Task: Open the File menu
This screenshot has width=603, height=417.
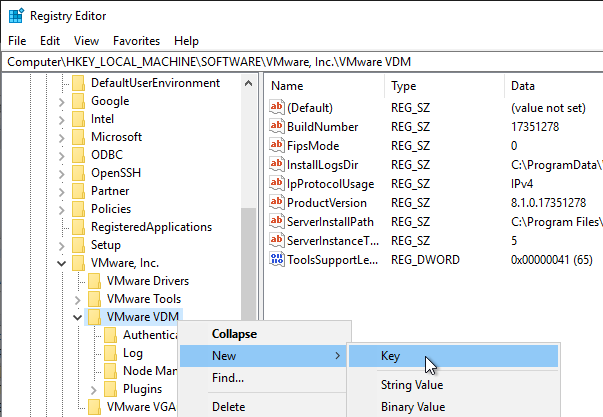Action: coord(17,41)
